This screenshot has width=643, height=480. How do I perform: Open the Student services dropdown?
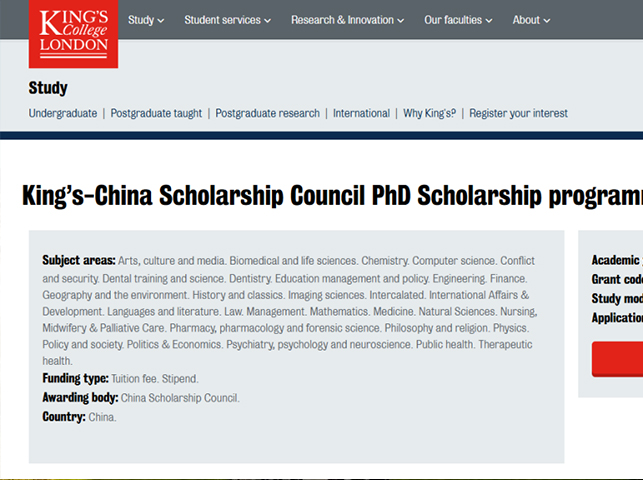click(228, 20)
